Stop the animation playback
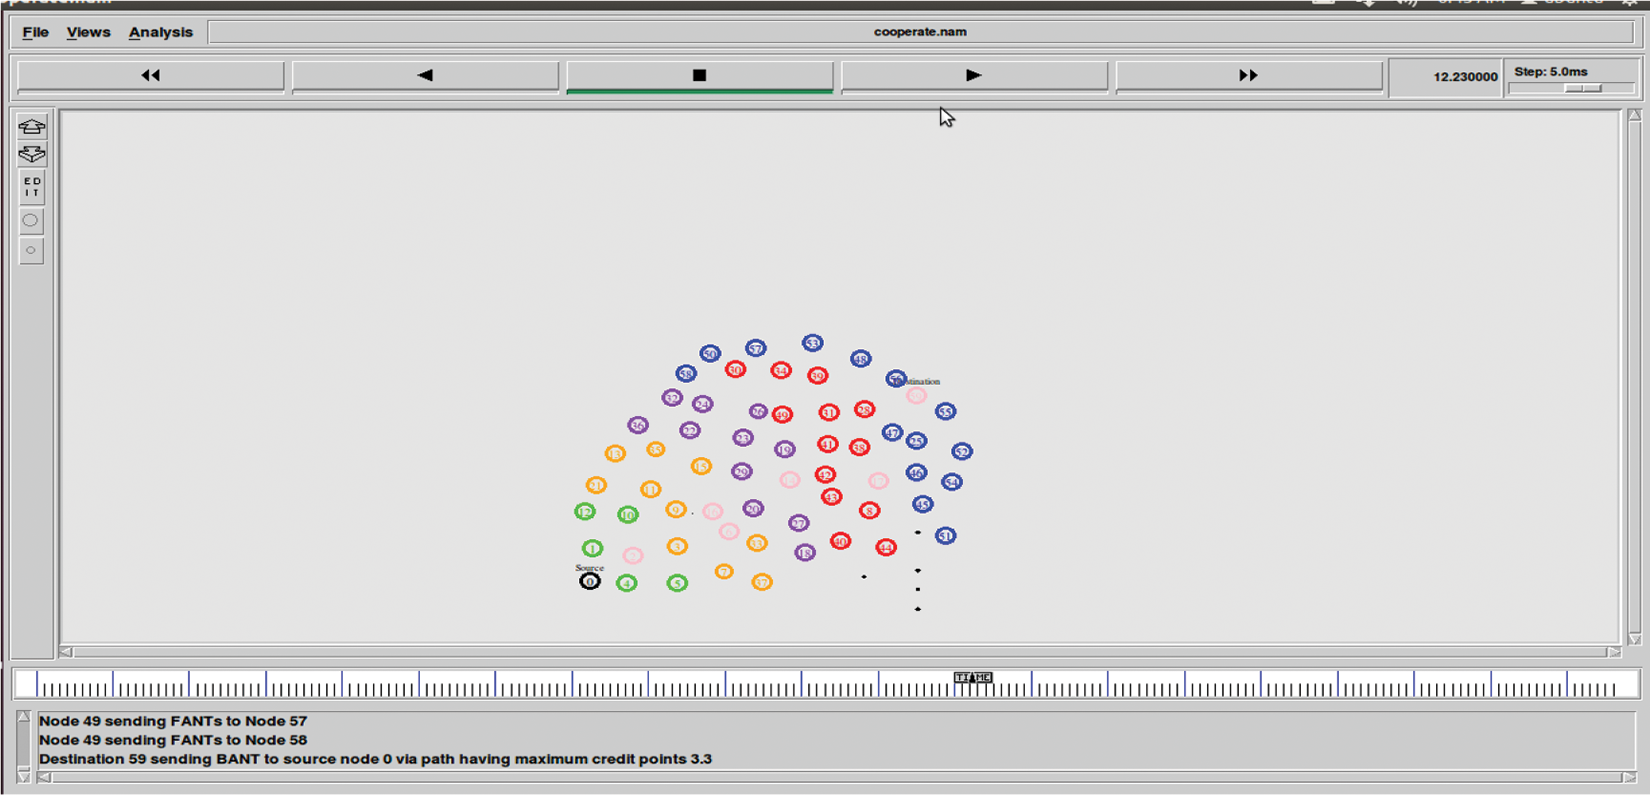Image resolution: width=1650 pixels, height=795 pixels. coord(699,76)
